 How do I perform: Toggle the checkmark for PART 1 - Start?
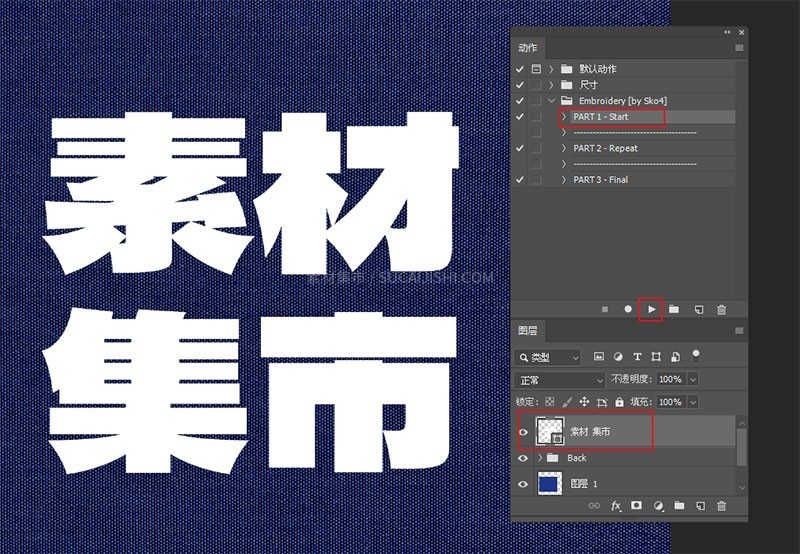coord(519,116)
